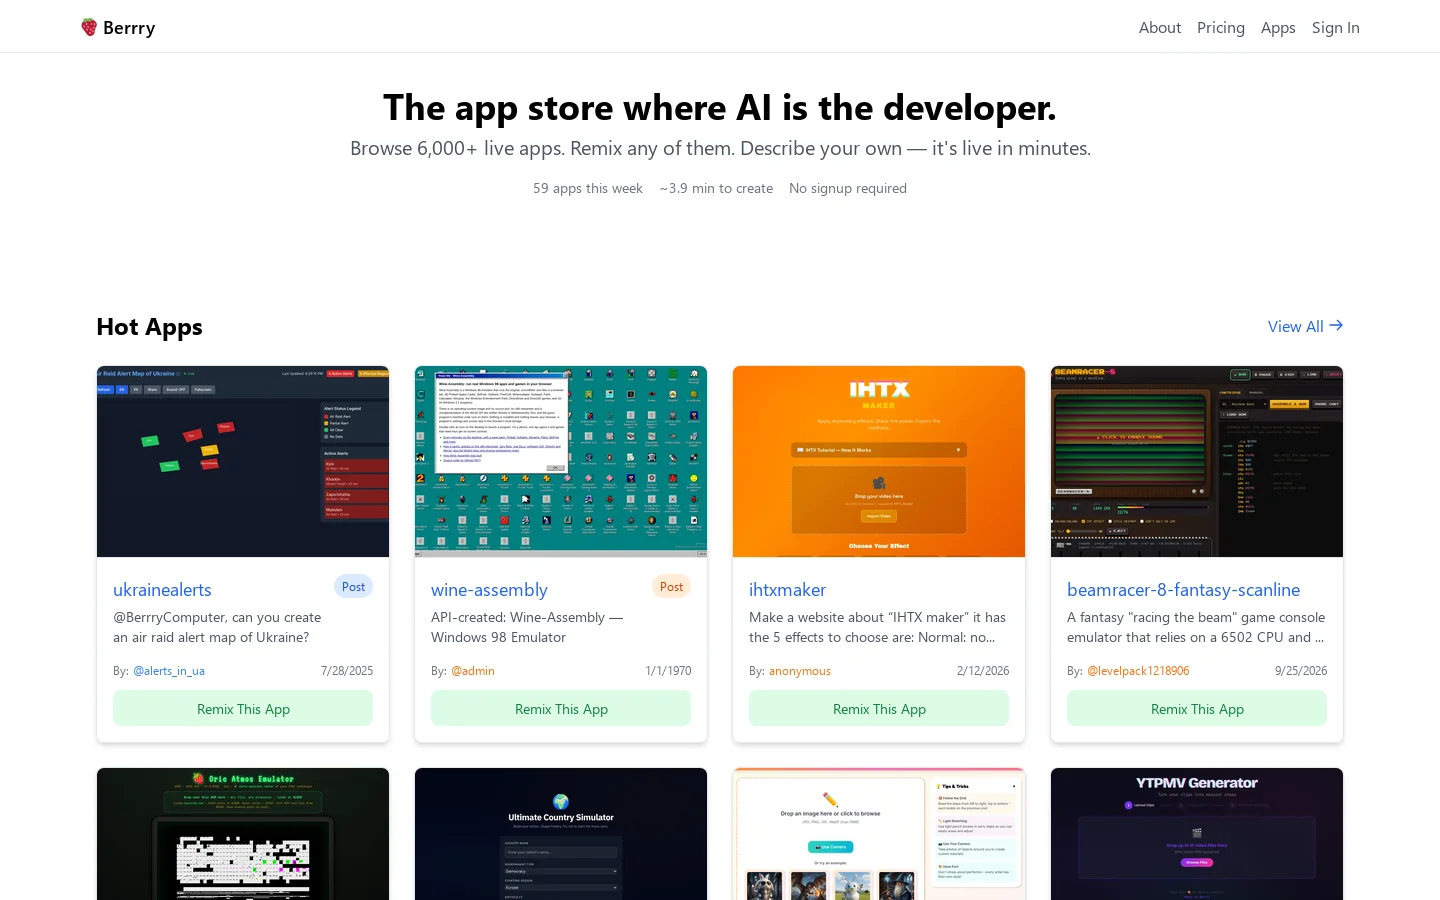1440x900 pixels.
Task: Remix the ihtxmaker app
Action: (x=879, y=709)
